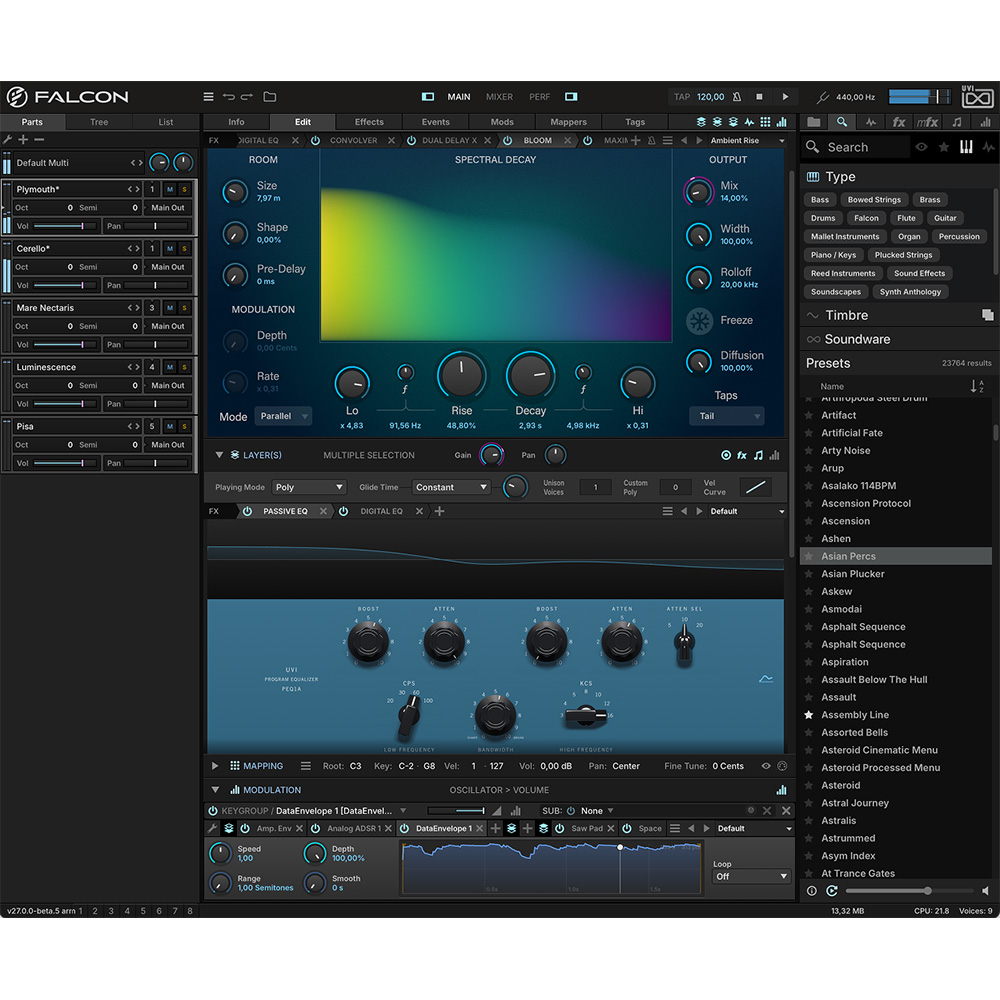
Task: Open the fx browser tab
Action: pos(899,122)
